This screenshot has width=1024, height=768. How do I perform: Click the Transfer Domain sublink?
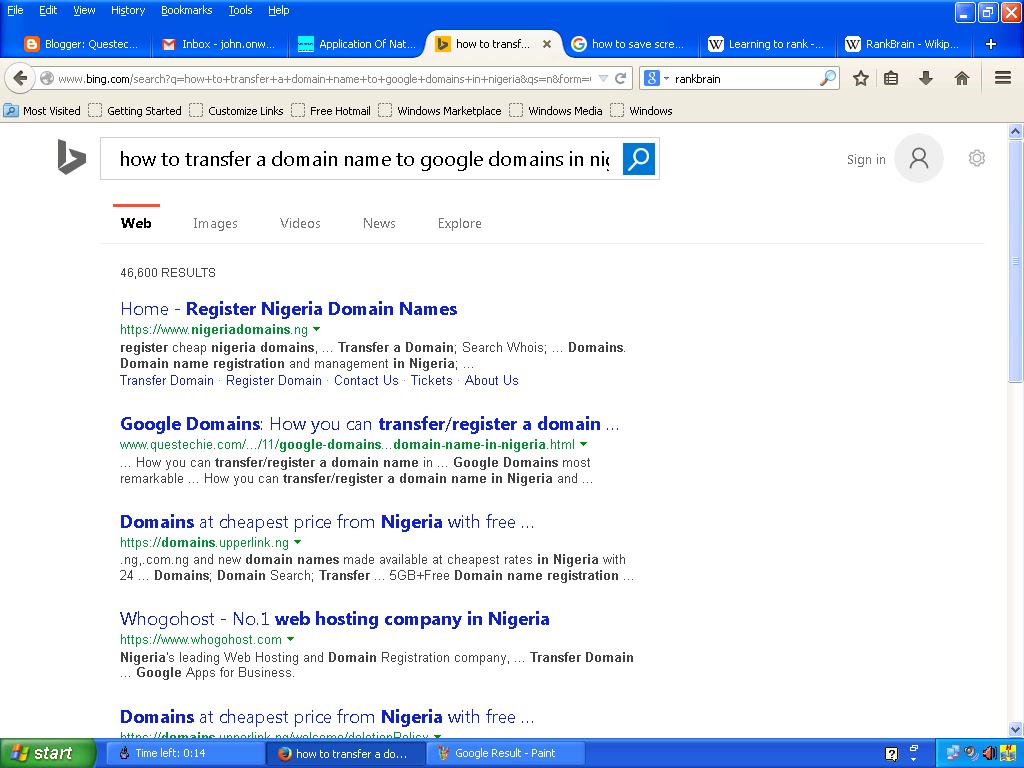point(167,381)
